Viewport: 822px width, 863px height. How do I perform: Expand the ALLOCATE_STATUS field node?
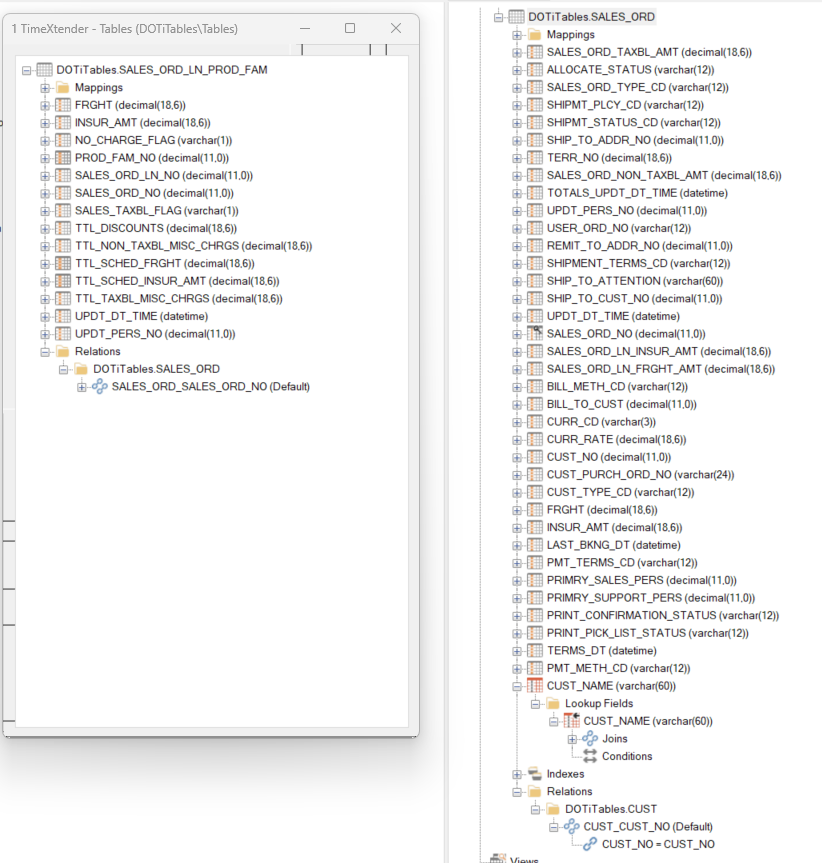517,70
